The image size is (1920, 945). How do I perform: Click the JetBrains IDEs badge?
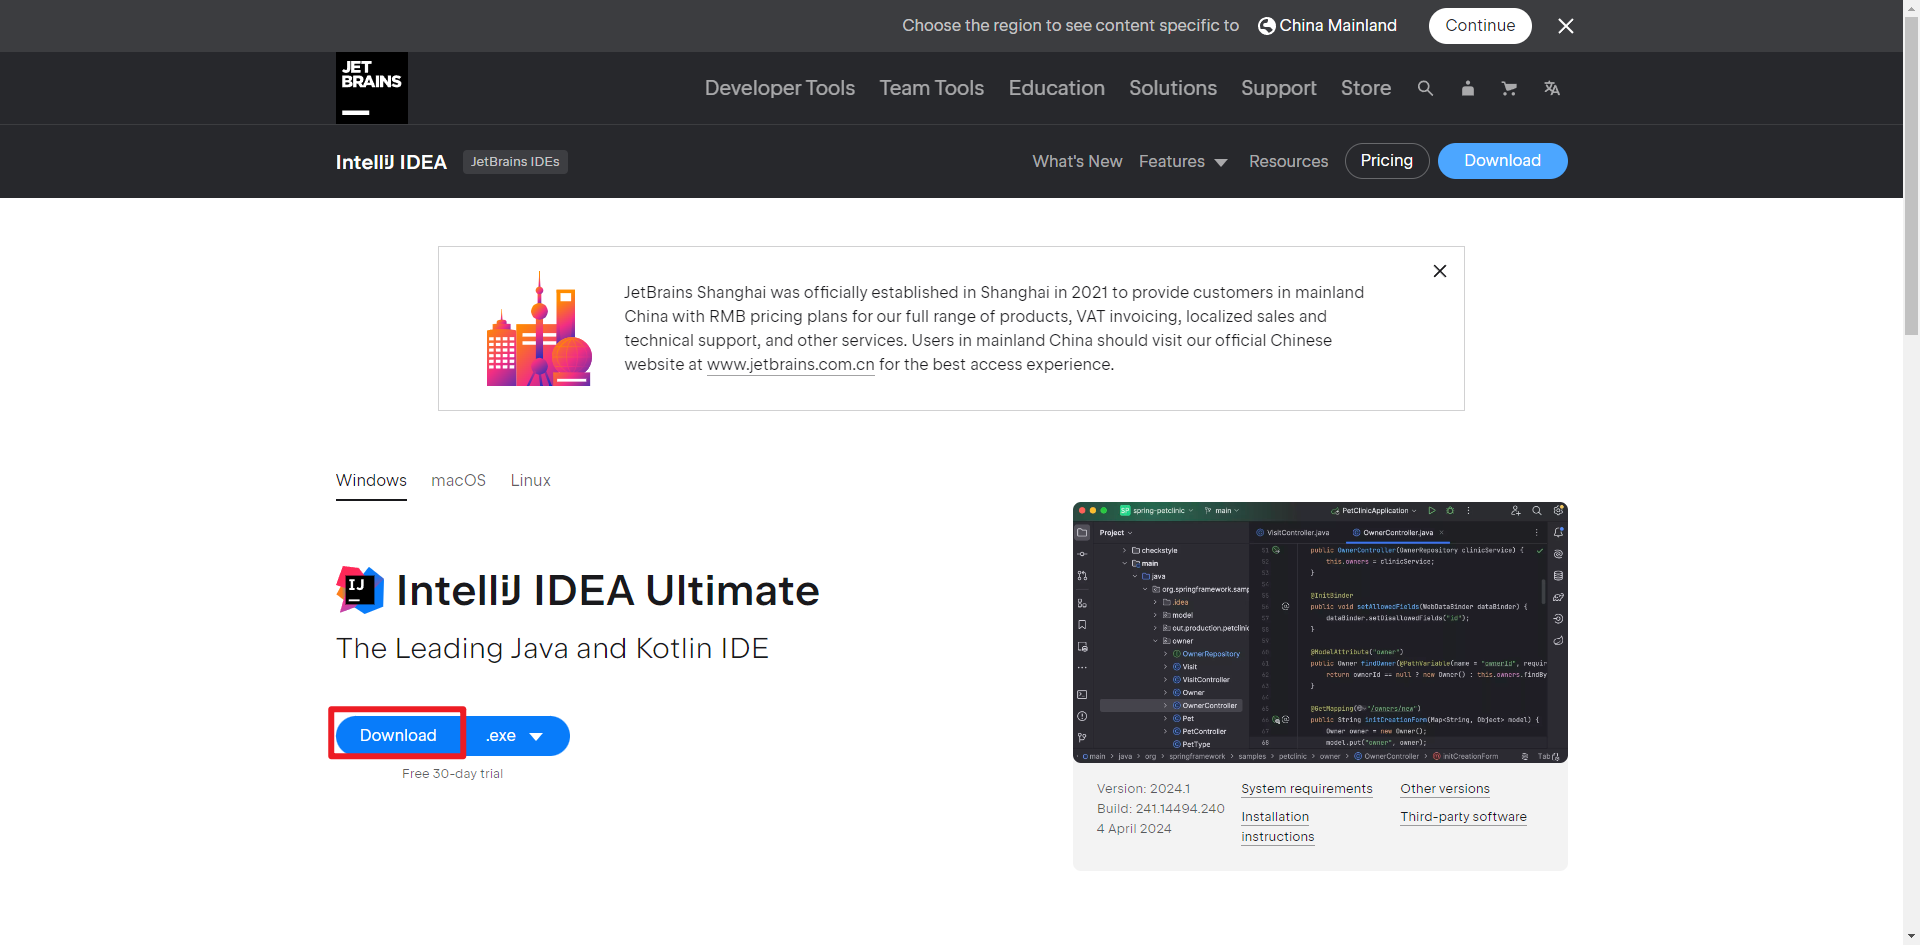(515, 161)
